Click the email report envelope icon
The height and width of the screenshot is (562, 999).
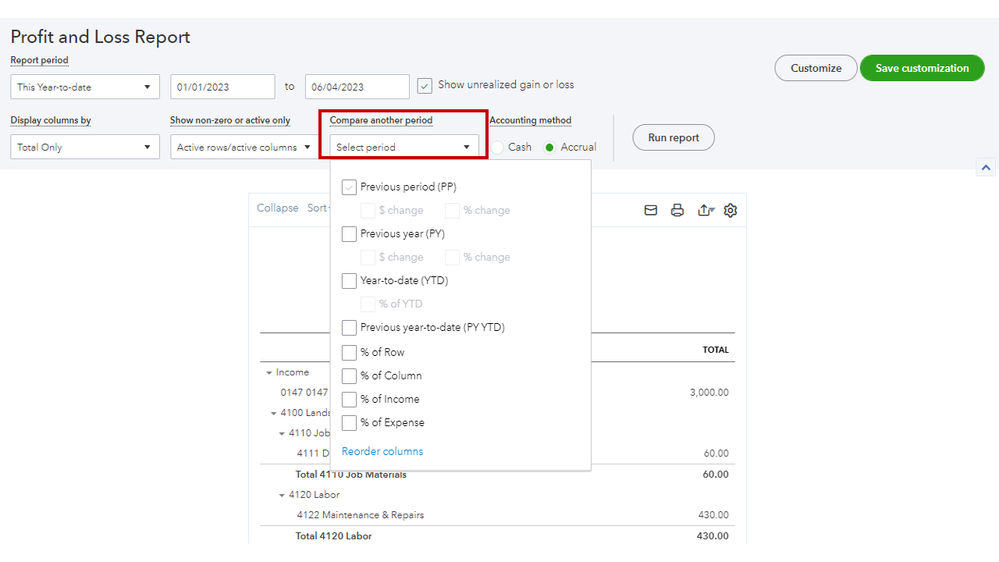pyautogui.click(x=651, y=210)
